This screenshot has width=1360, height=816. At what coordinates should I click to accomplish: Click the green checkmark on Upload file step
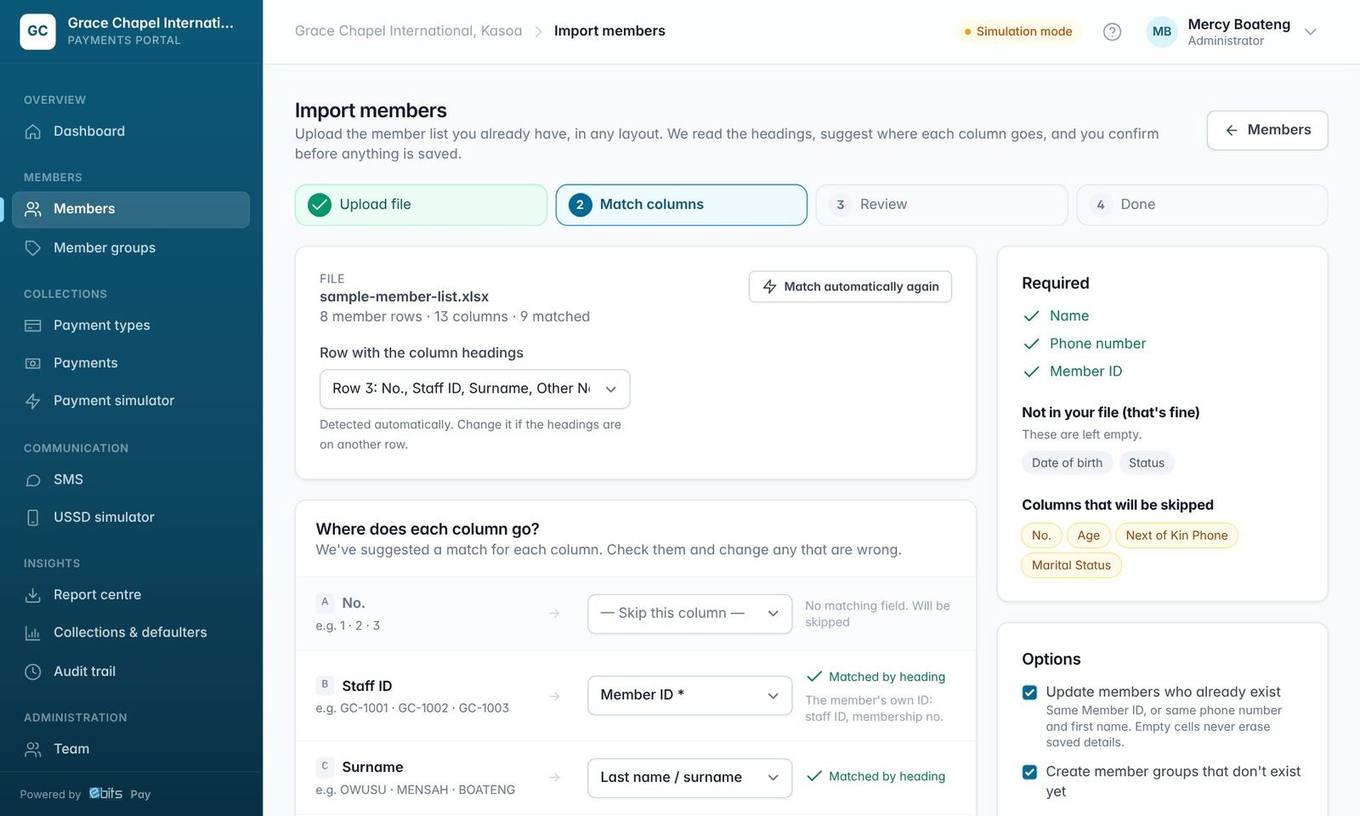[x=320, y=205]
